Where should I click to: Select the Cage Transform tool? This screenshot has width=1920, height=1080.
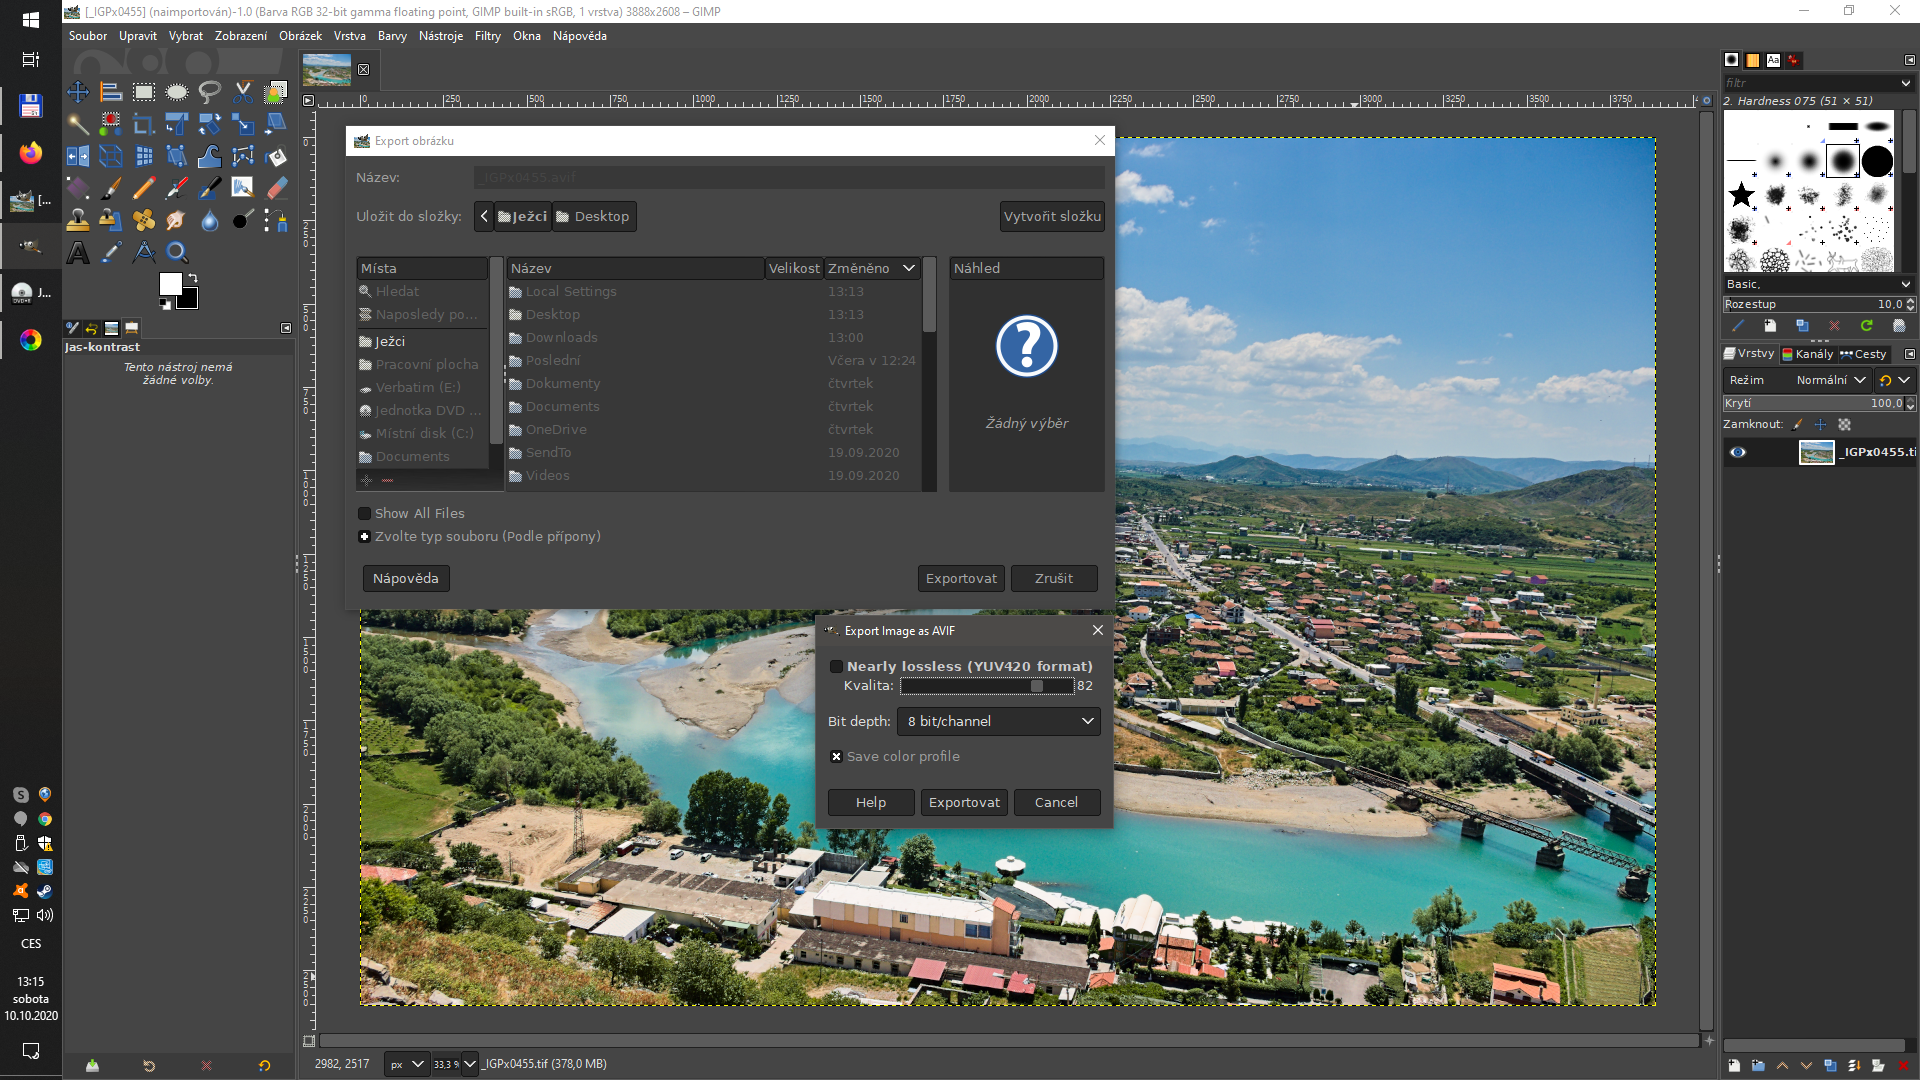pos(243,156)
